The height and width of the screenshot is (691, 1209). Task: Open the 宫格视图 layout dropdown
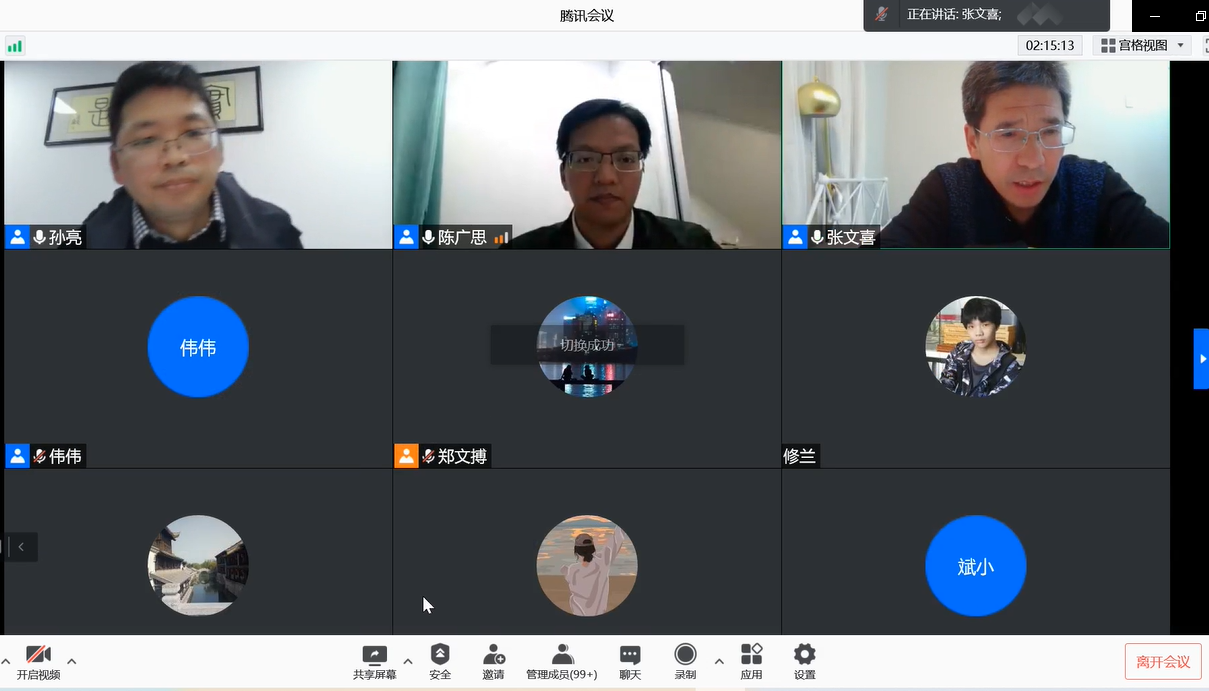1142,46
